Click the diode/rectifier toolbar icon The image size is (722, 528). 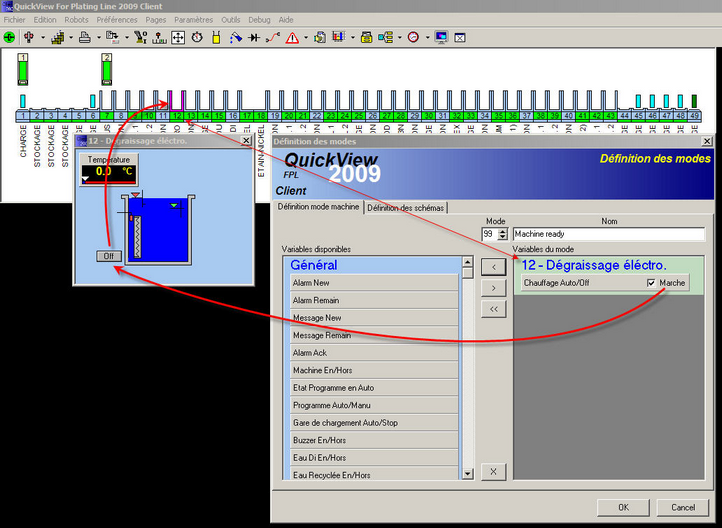[x=254, y=37]
